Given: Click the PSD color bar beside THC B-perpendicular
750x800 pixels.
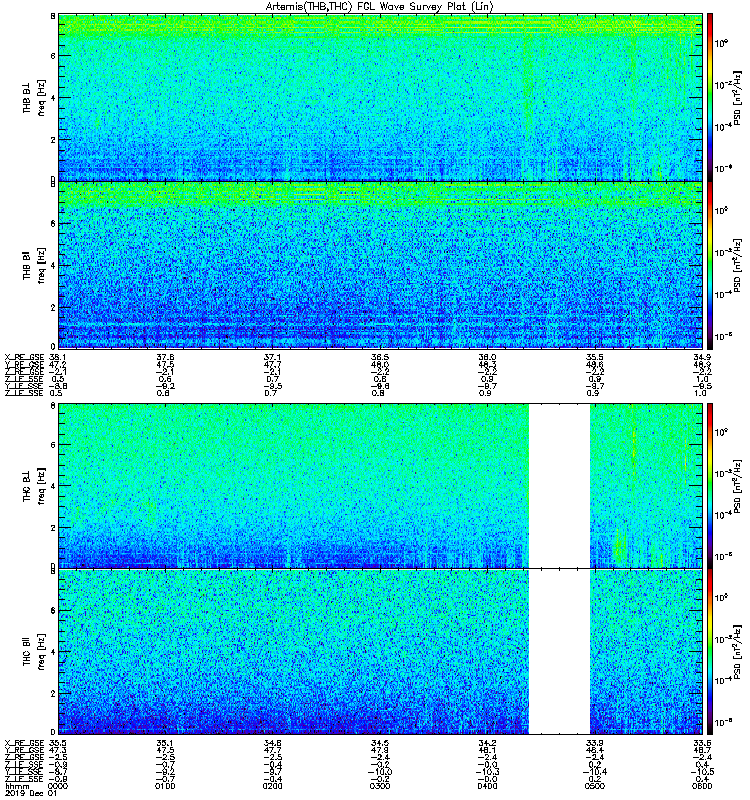Looking at the screenshot, I should click(710, 486).
